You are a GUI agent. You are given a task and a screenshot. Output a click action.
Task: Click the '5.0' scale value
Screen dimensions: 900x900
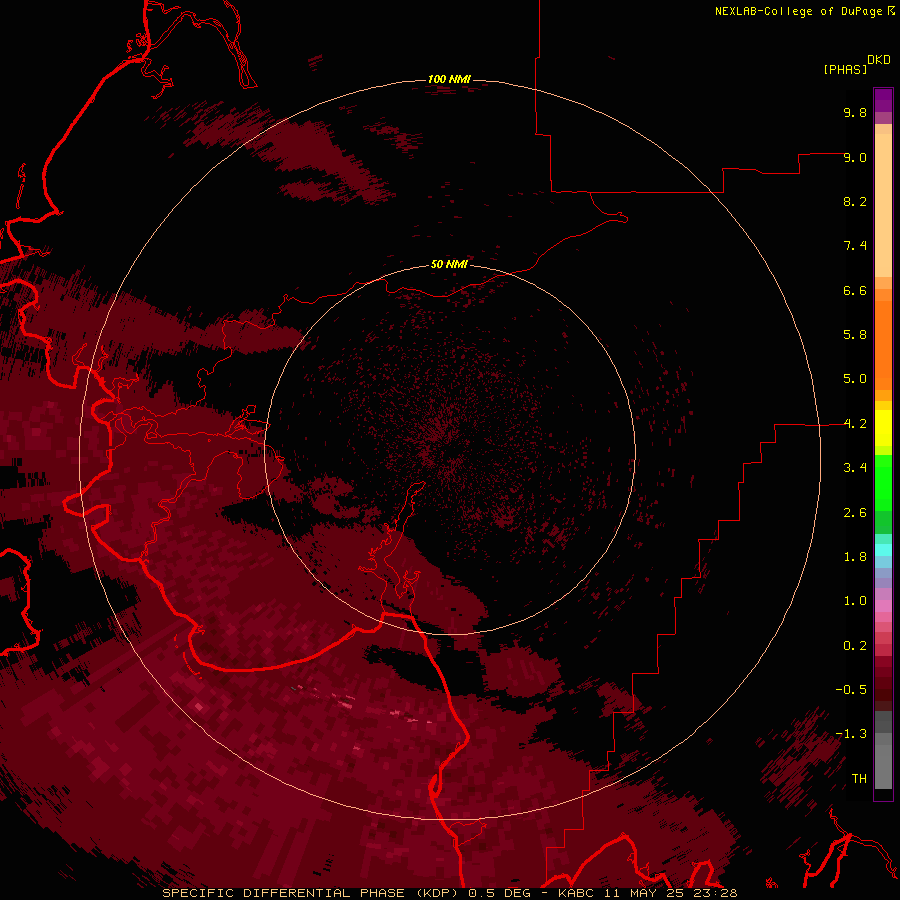pyautogui.click(x=855, y=379)
